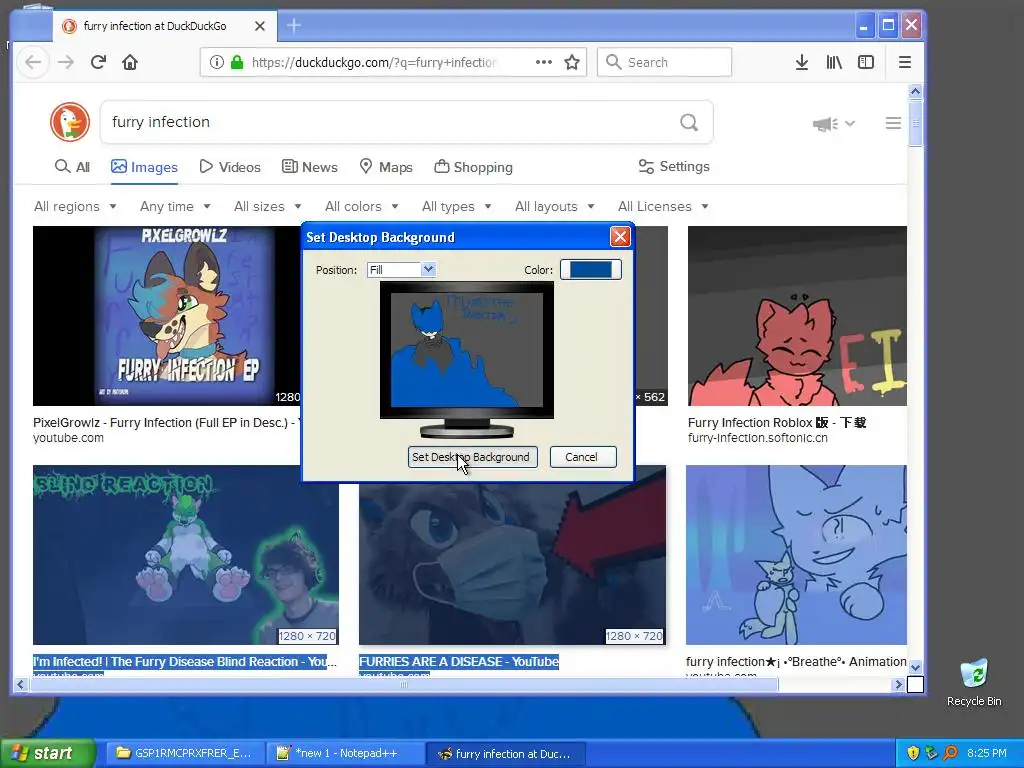Go to the Firefox home page
Screen dimensions: 1024x768
click(130, 62)
